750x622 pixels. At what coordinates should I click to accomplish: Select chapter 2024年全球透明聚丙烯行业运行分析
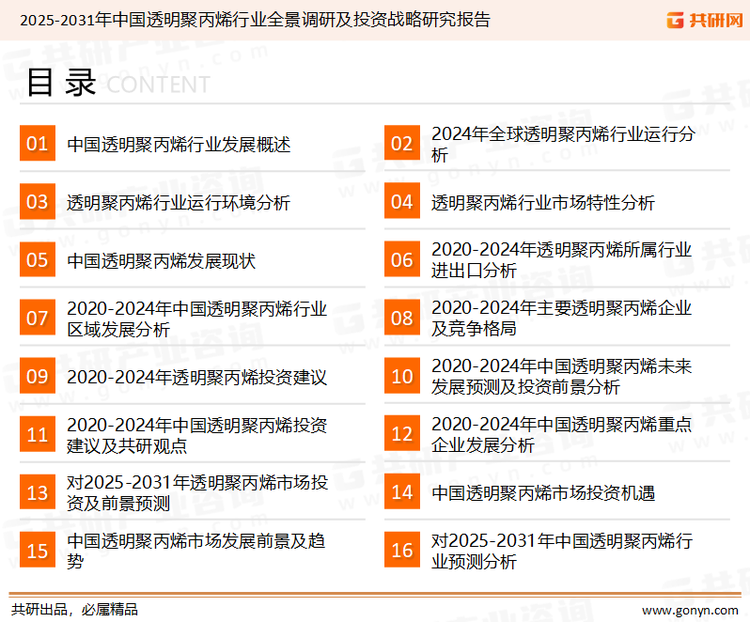pos(563,144)
